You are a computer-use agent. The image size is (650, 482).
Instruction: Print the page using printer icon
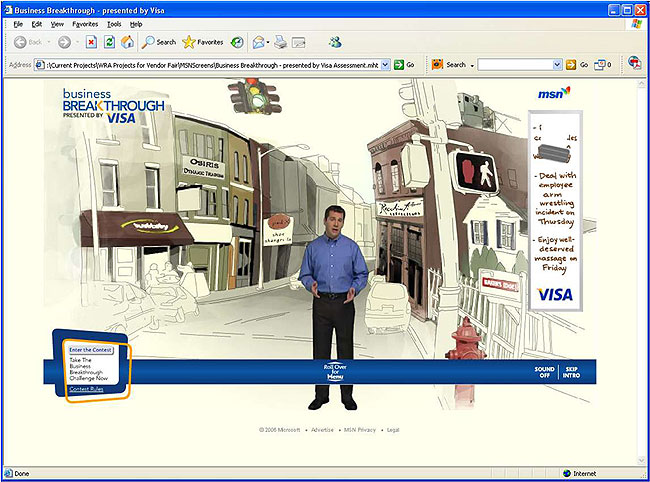[x=281, y=42]
